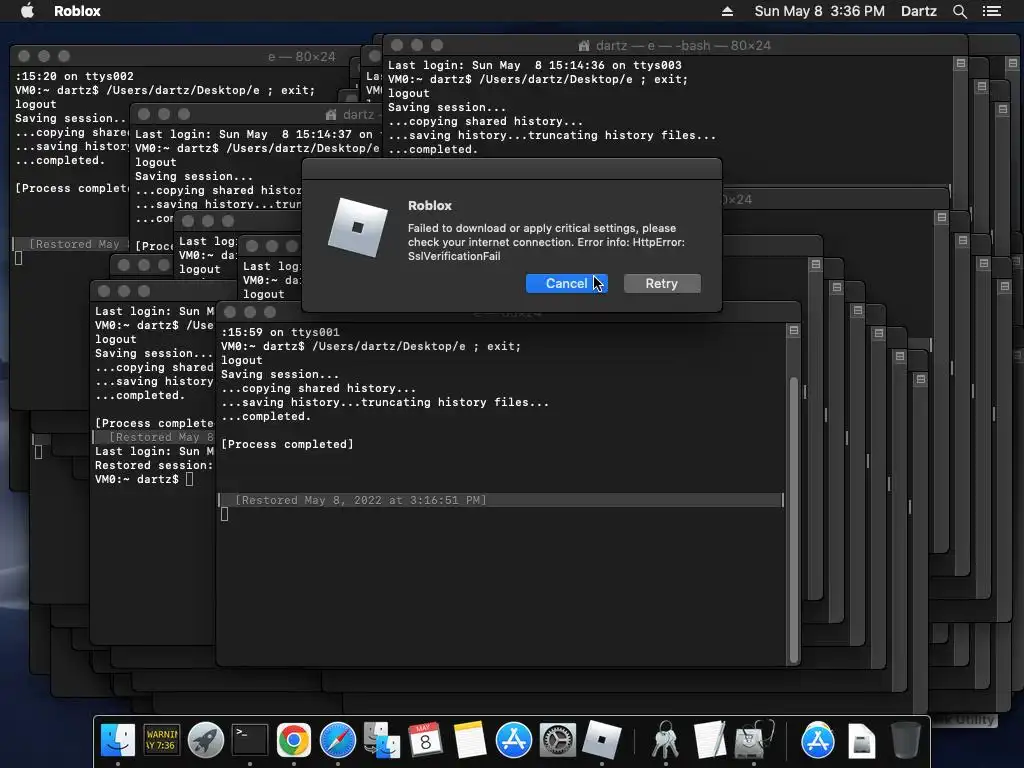Click the scroll indicator icon in the ttys003 terminal
Image resolution: width=1024 pixels, height=768 pixels.
[x=960, y=63]
